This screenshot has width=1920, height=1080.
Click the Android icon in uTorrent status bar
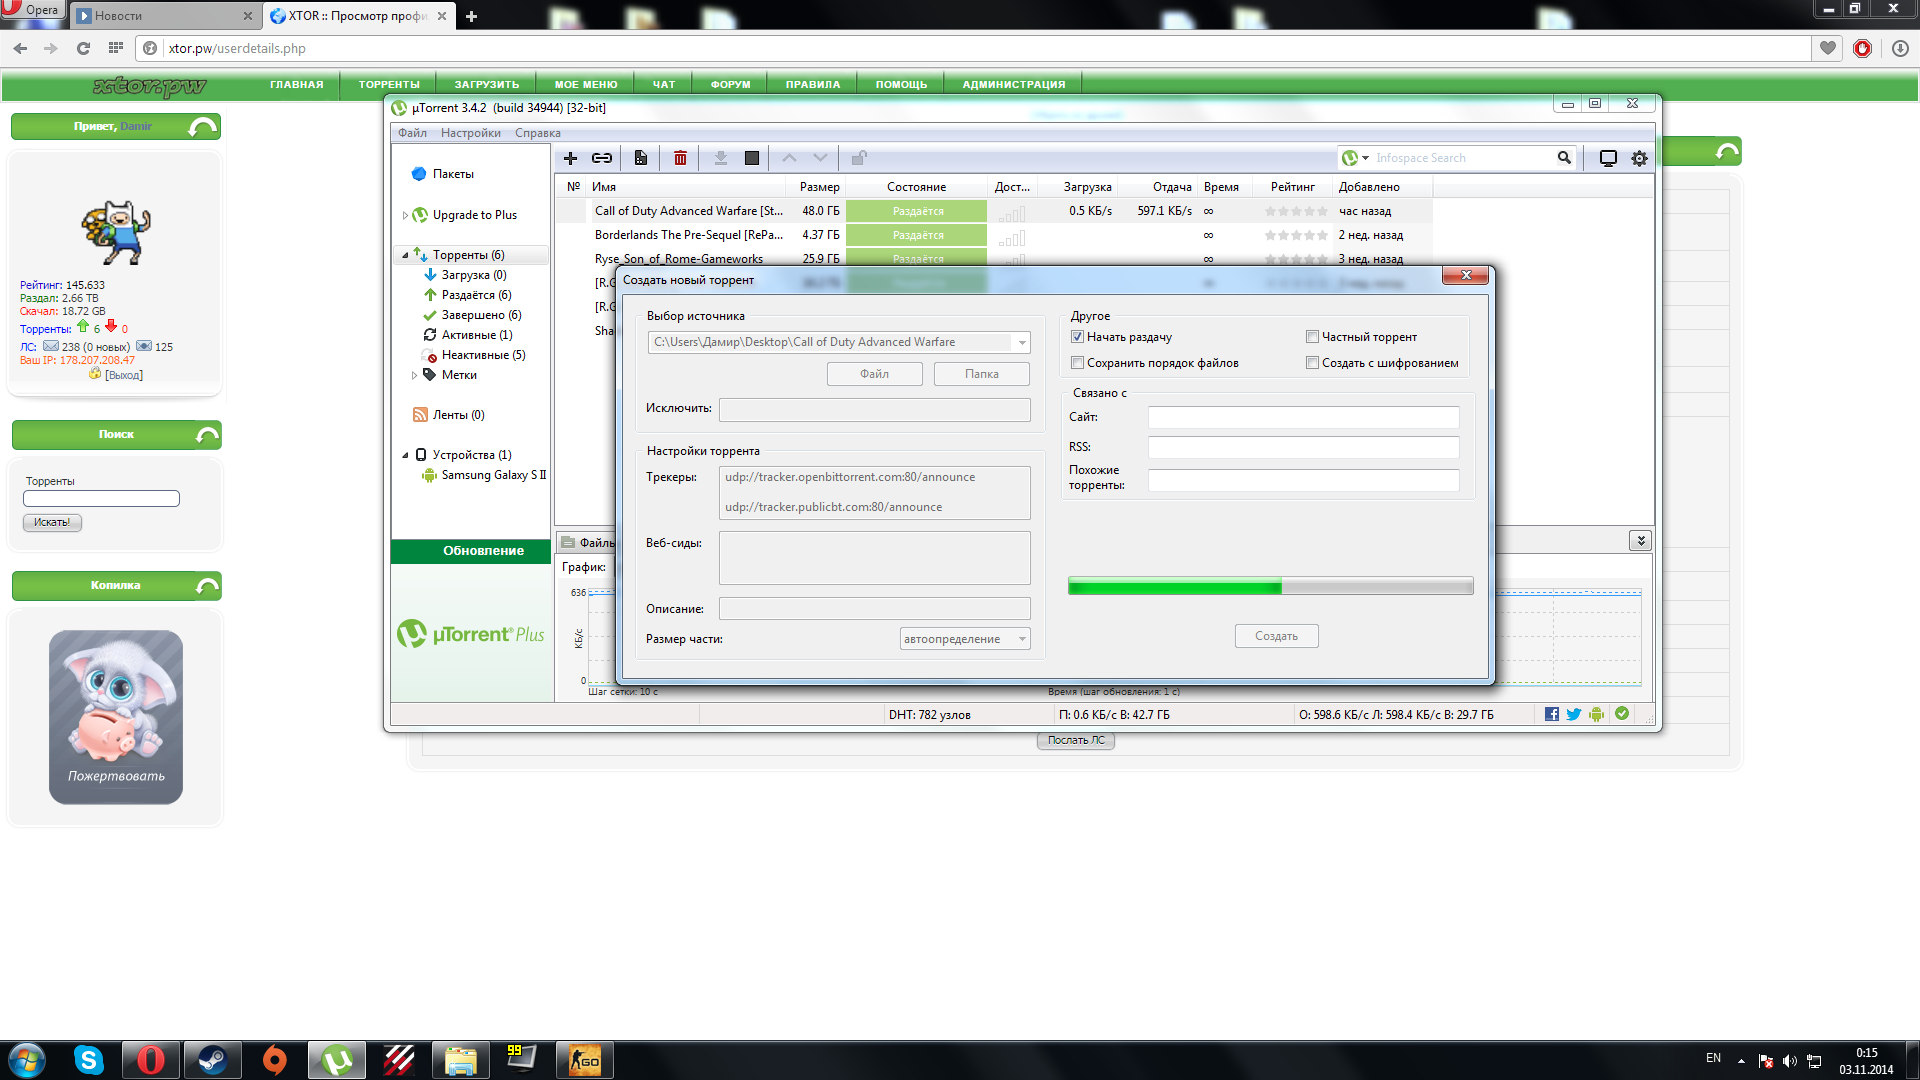[x=1596, y=714]
